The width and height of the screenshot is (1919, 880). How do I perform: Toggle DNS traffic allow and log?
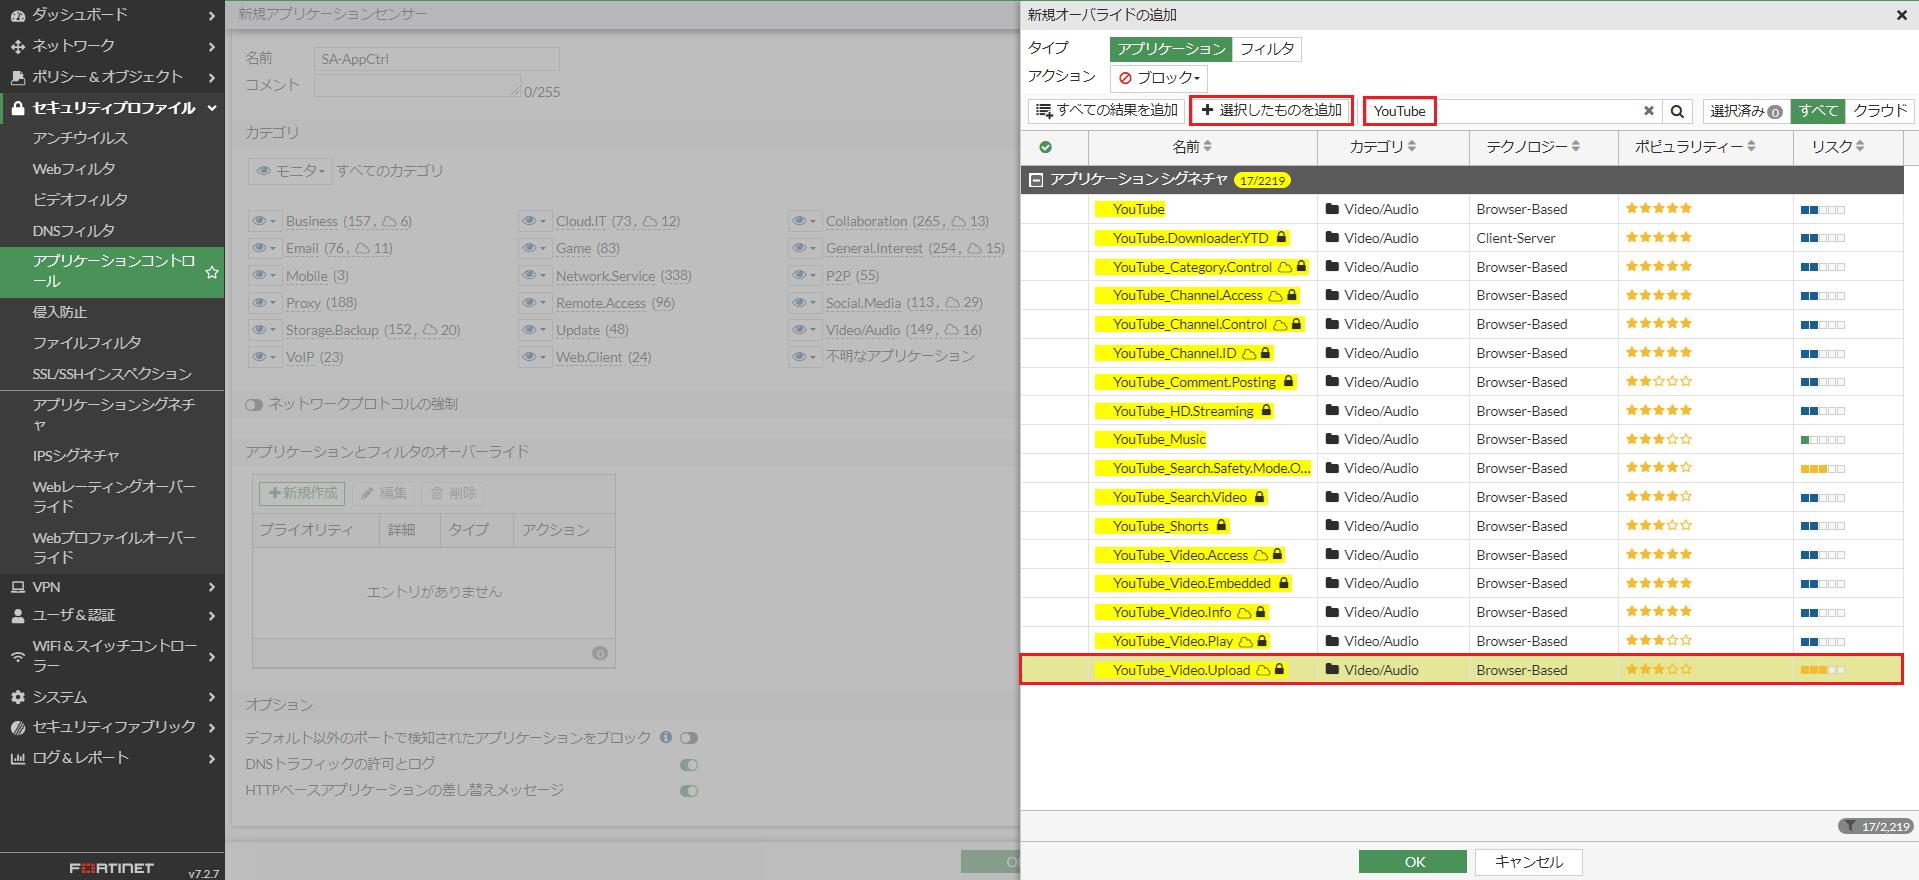(688, 765)
